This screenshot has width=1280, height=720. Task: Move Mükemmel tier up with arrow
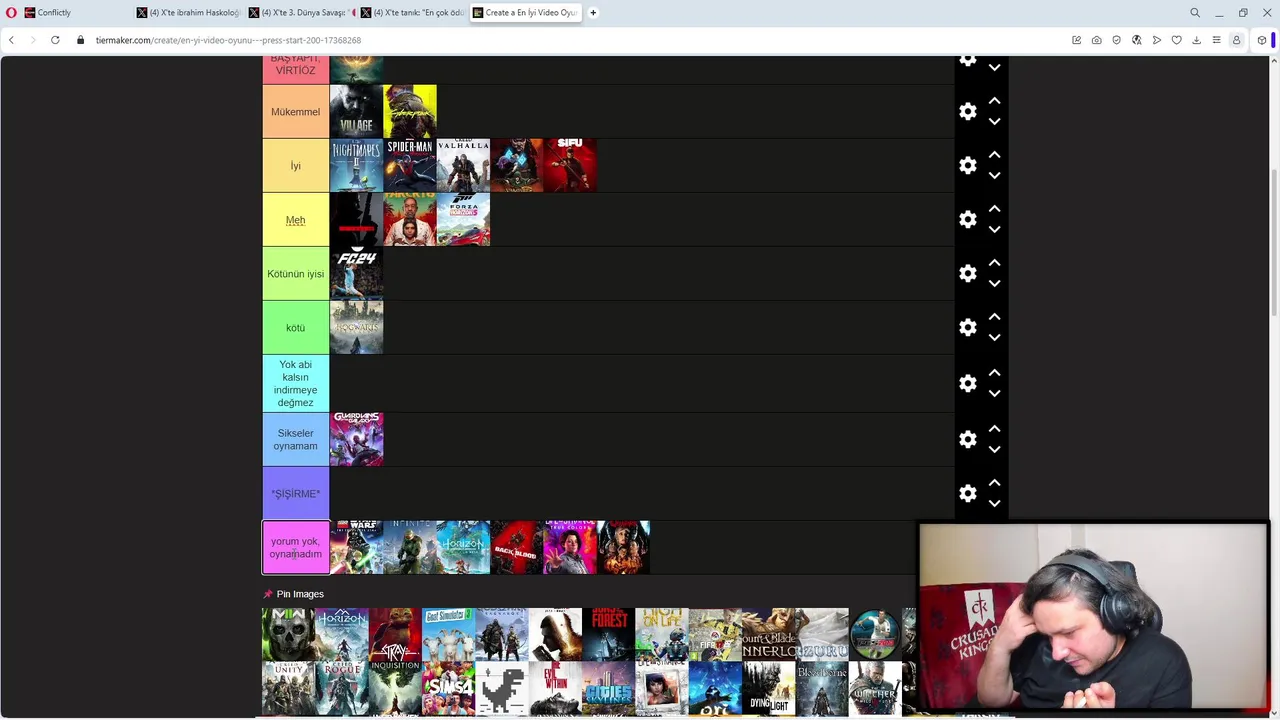point(994,101)
